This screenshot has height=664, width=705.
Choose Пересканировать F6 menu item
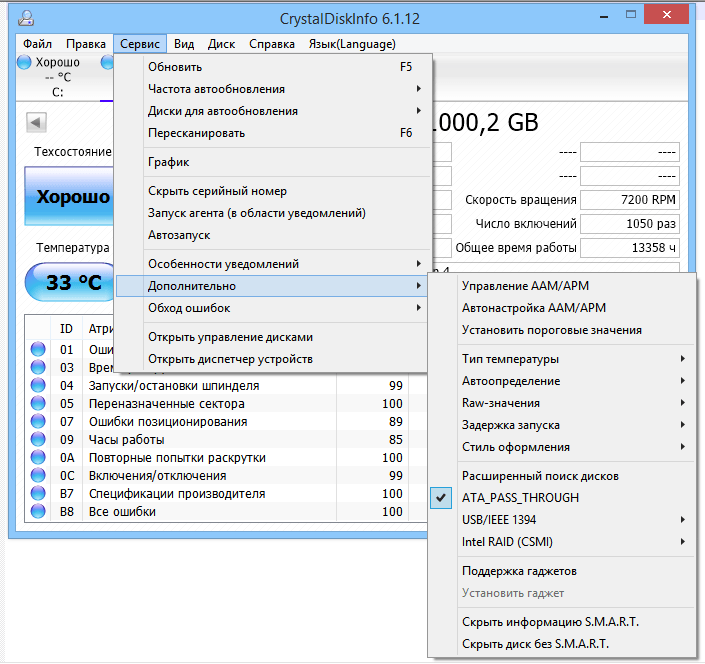[x=271, y=133]
